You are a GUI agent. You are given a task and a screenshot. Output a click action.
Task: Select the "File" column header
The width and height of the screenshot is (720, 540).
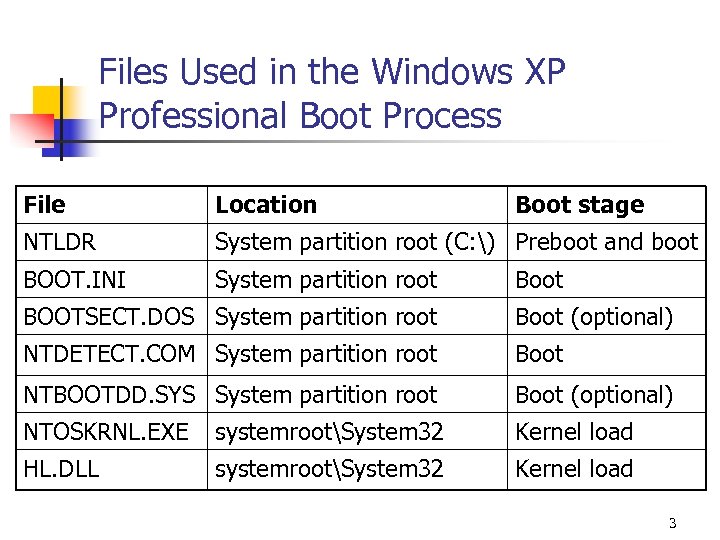click(44, 205)
